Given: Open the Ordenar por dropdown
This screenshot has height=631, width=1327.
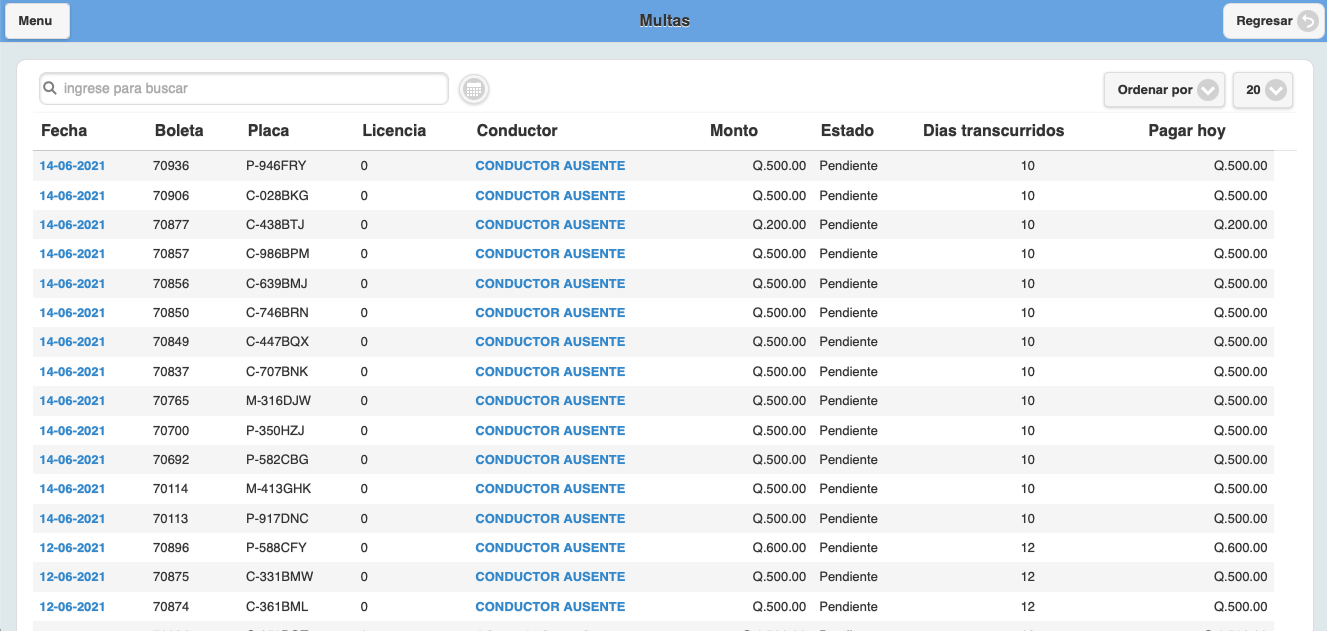Looking at the screenshot, I should (1164, 90).
